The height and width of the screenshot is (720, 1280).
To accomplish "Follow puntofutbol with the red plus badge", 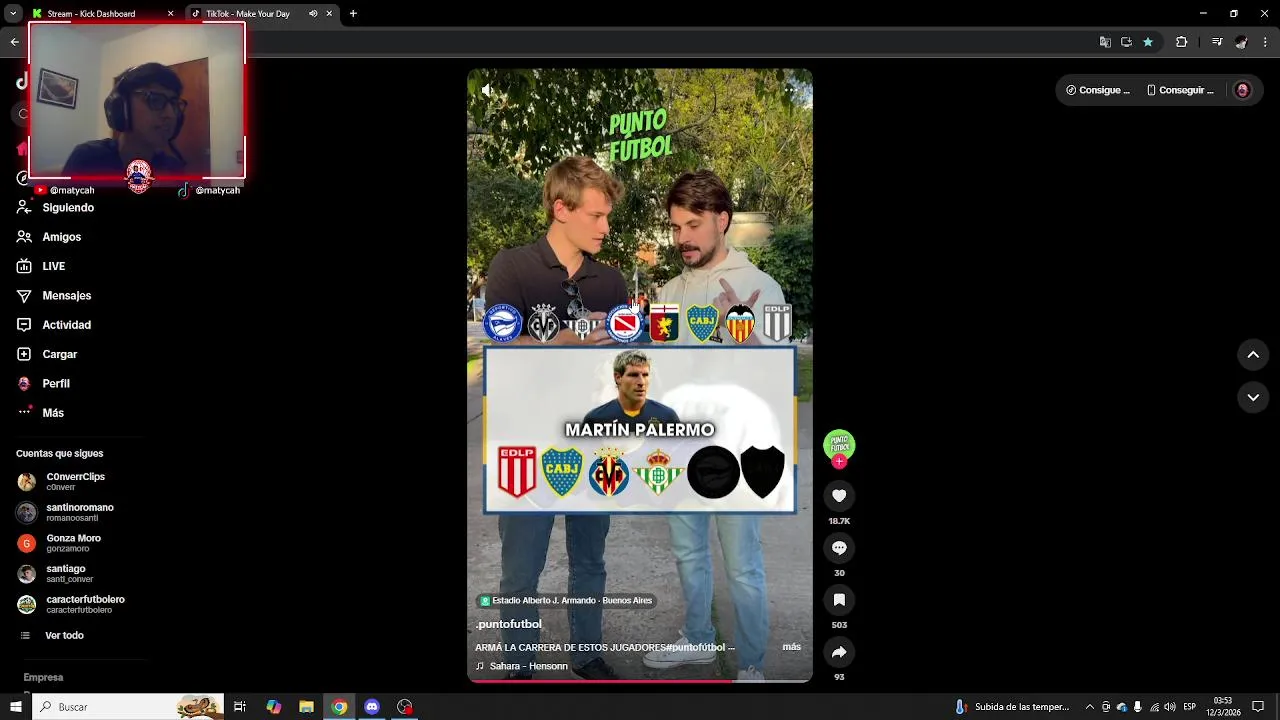I will tap(839, 462).
